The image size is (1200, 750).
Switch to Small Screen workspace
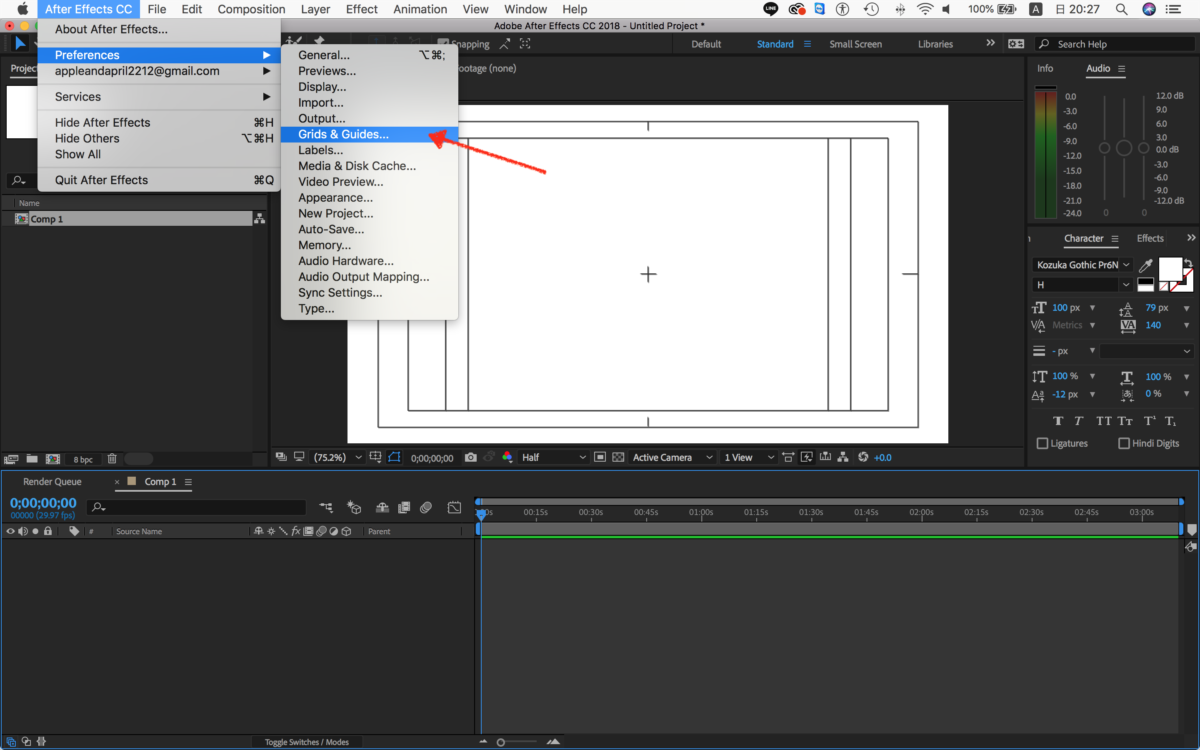(856, 44)
